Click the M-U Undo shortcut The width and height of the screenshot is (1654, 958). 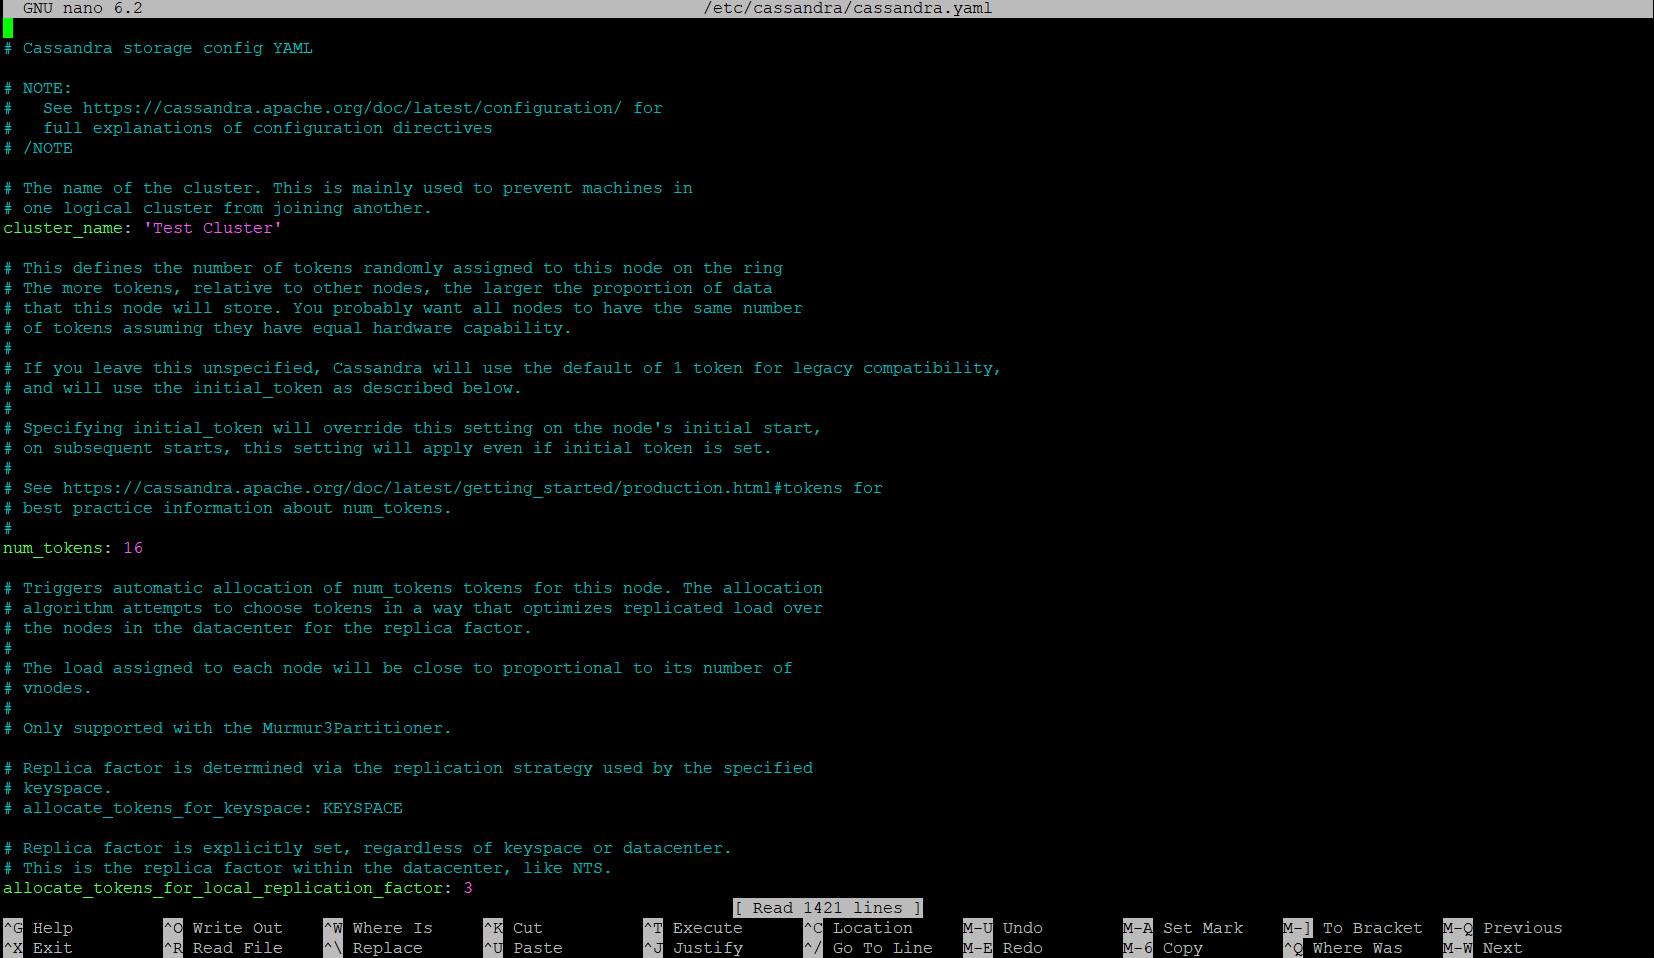(1003, 928)
